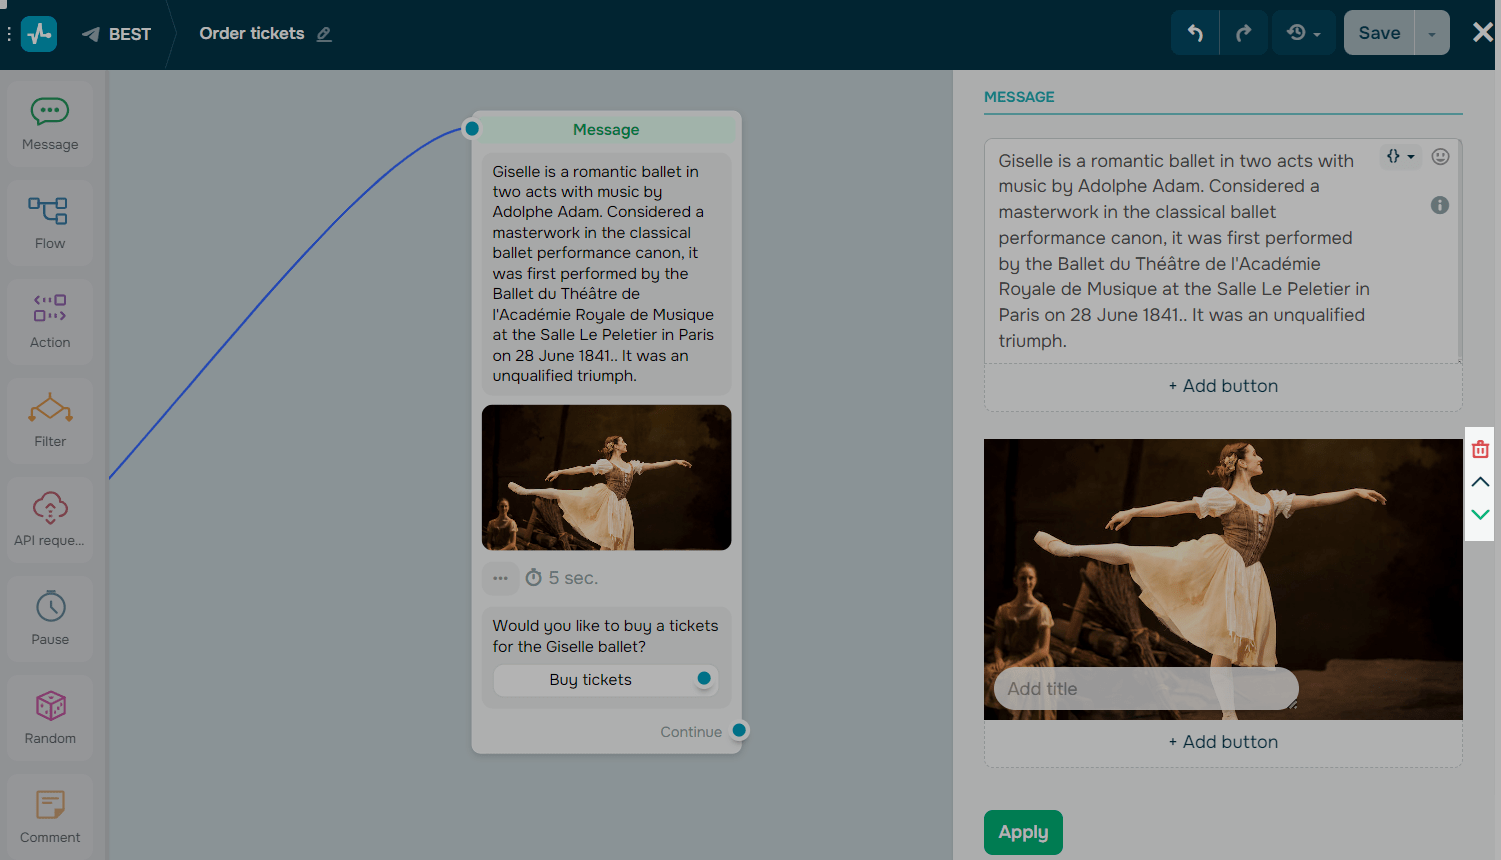1501x860 pixels.
Task: Click the Order tickets flow title
Action: 252,34
